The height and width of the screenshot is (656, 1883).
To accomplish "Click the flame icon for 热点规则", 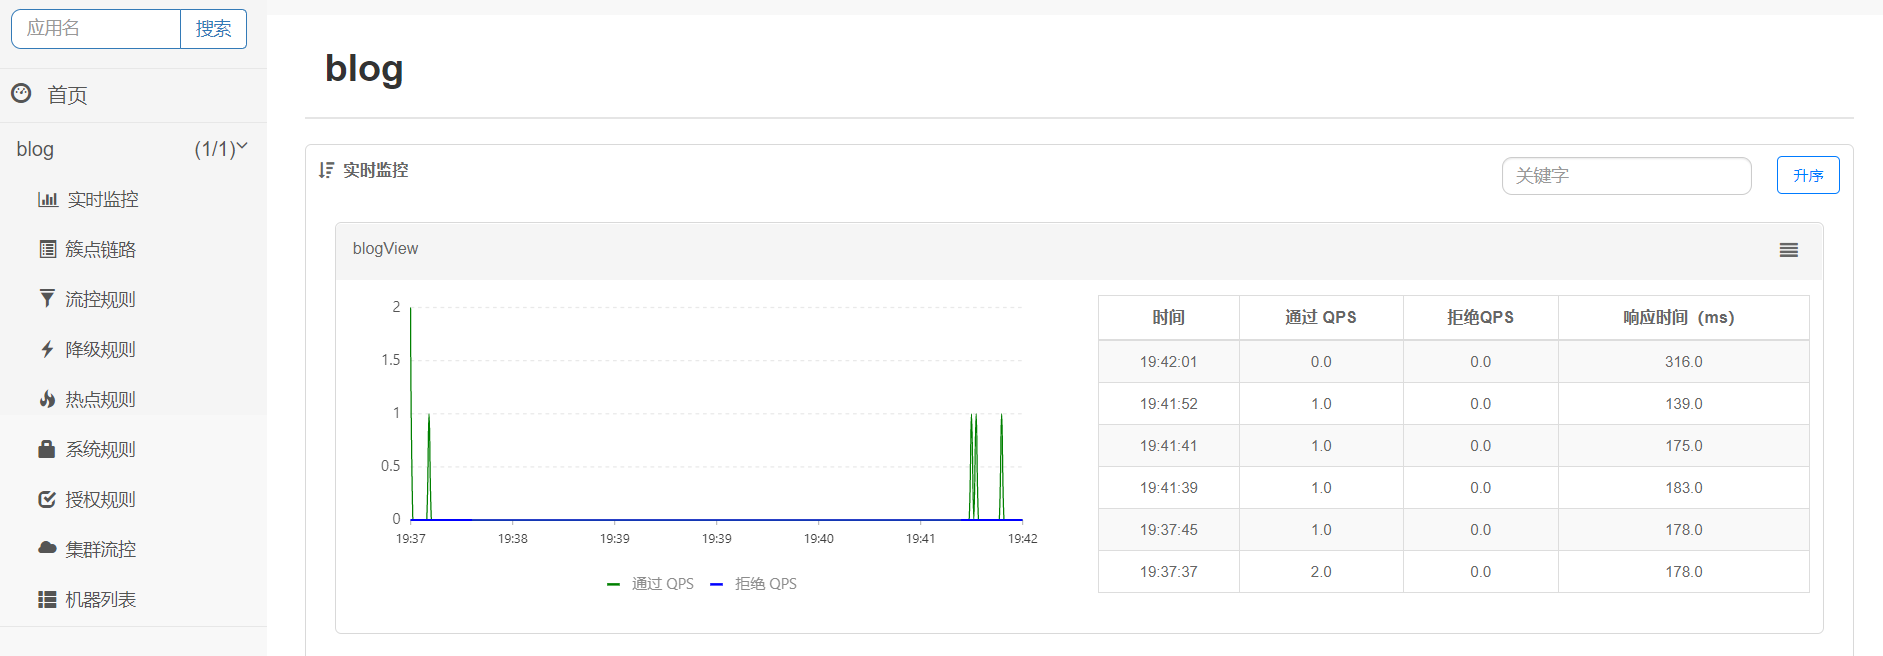I will coord(47,399).
